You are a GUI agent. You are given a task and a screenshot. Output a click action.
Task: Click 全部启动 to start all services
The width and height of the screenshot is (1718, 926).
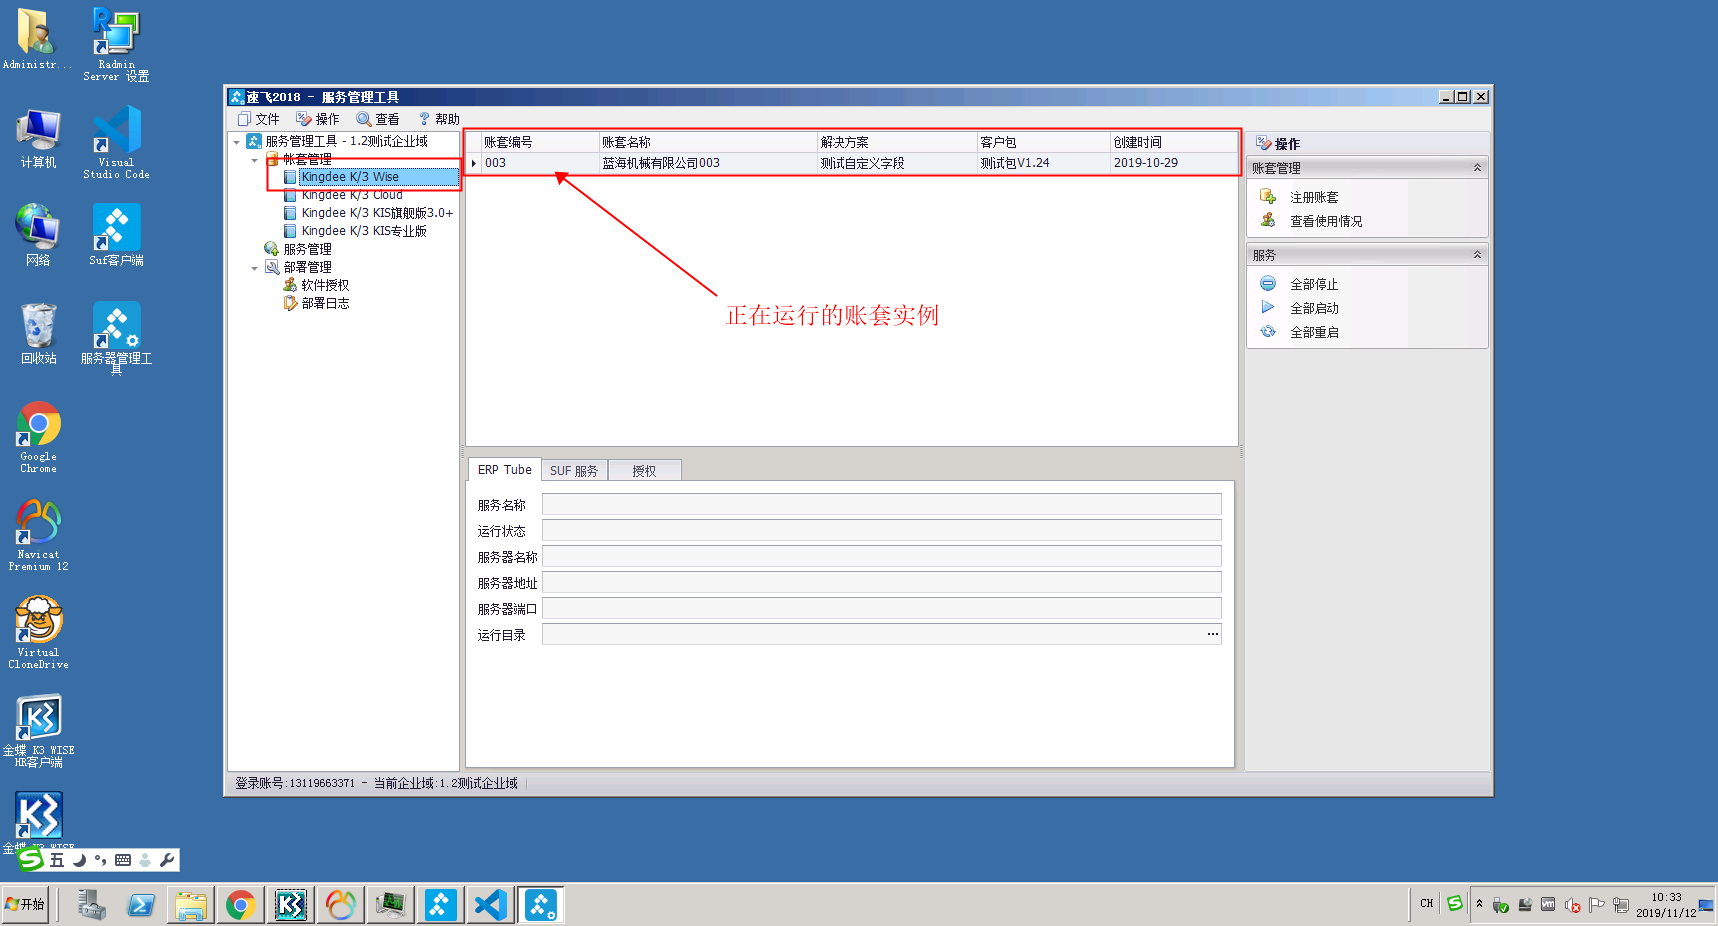pyautogui.click(x=1314, y=308)
